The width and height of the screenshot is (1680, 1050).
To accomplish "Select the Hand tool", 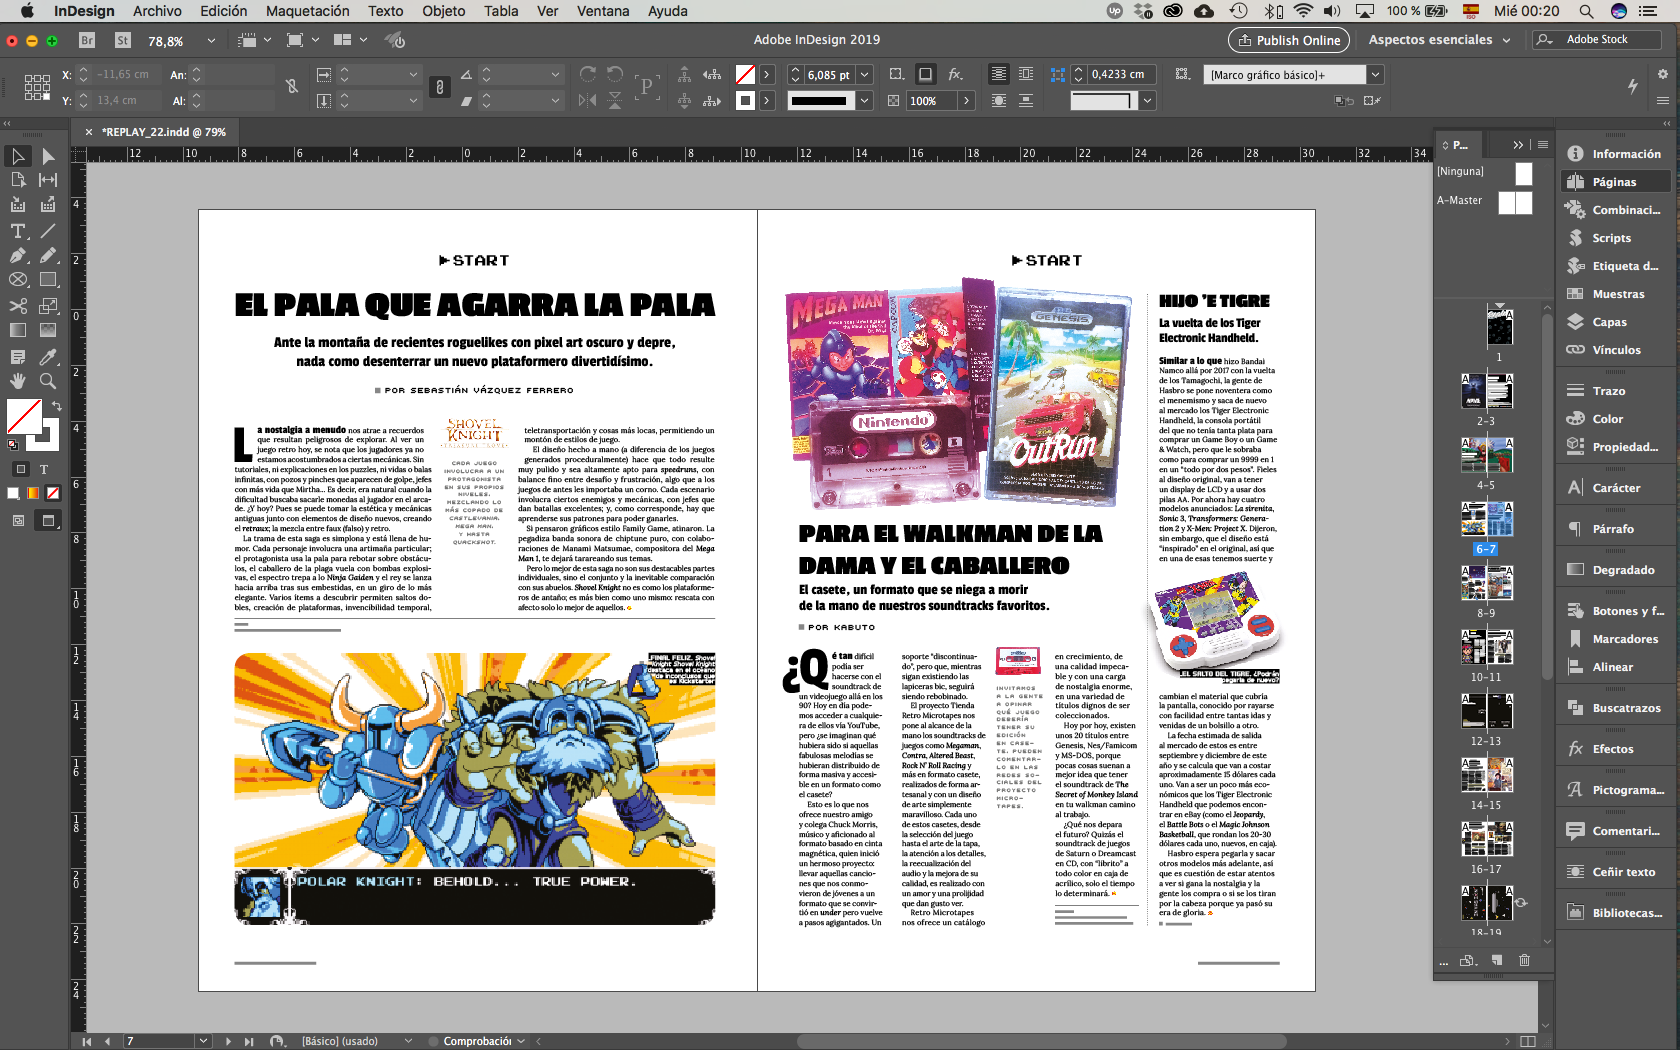I will pos(18,381).
